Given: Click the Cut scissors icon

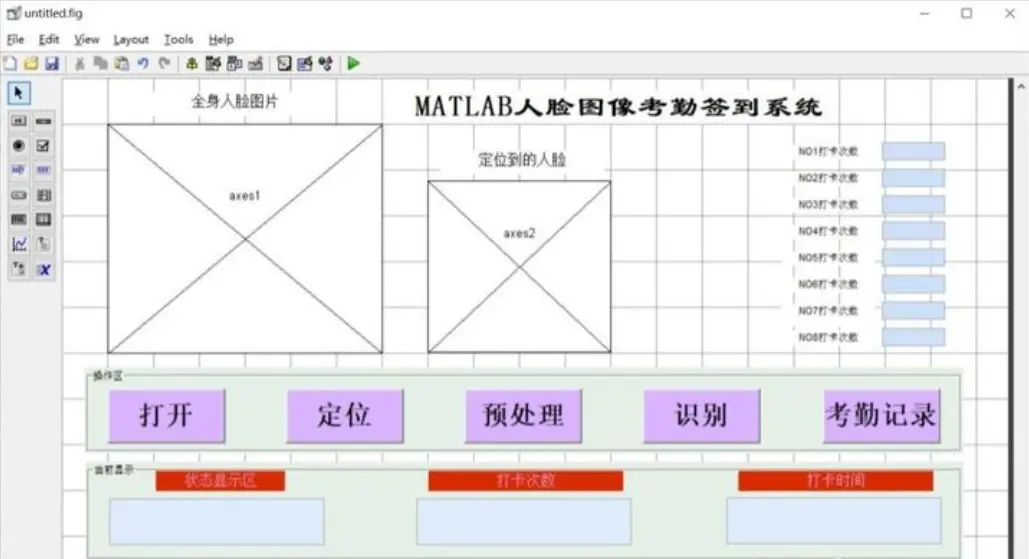Looking at the screenshot, I should tap(79, 64).
